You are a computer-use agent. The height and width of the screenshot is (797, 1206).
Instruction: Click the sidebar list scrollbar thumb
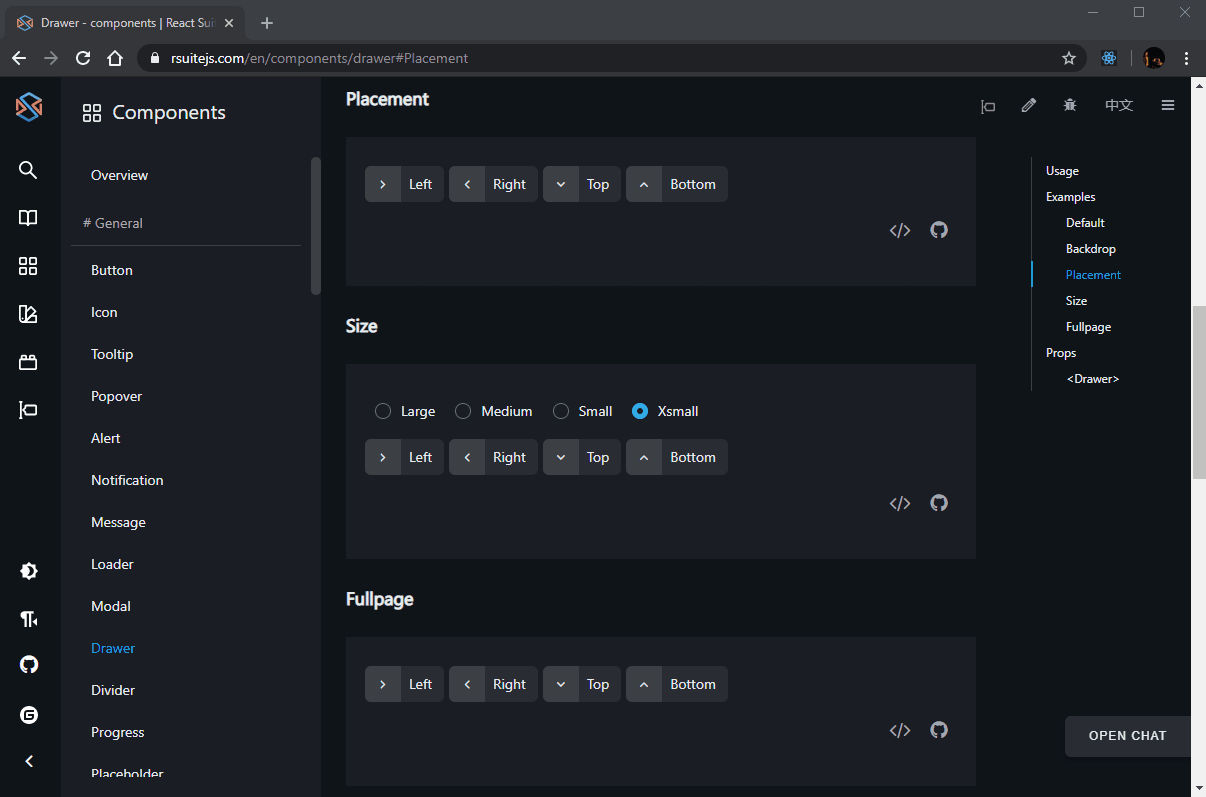pyautogui.click(x=315, y=226)
